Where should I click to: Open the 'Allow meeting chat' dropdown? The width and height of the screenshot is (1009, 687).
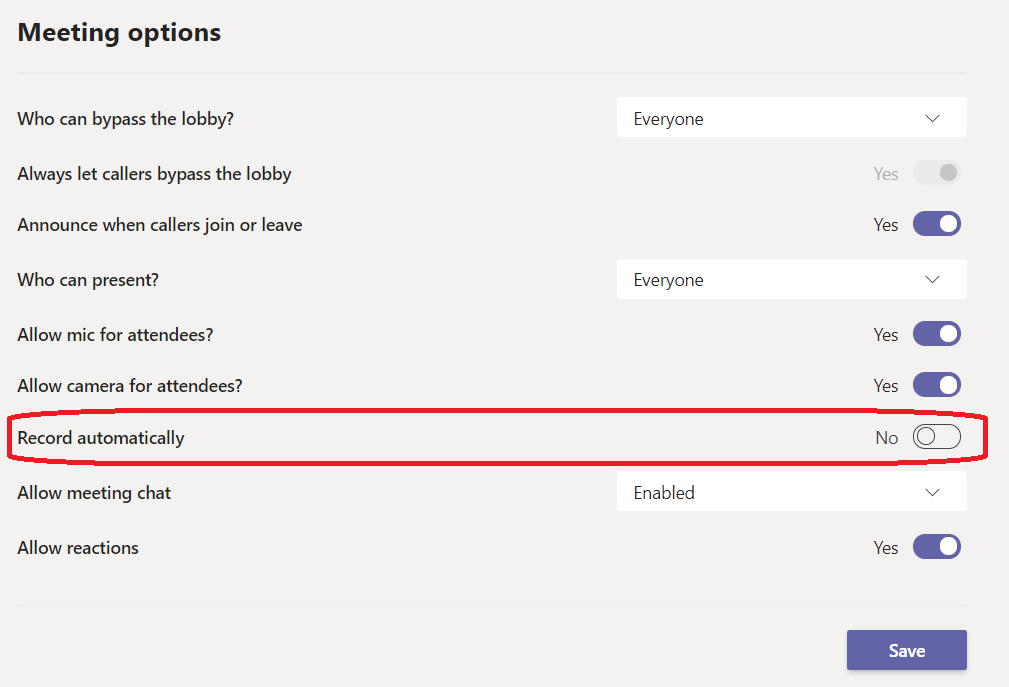pos(791,492)
